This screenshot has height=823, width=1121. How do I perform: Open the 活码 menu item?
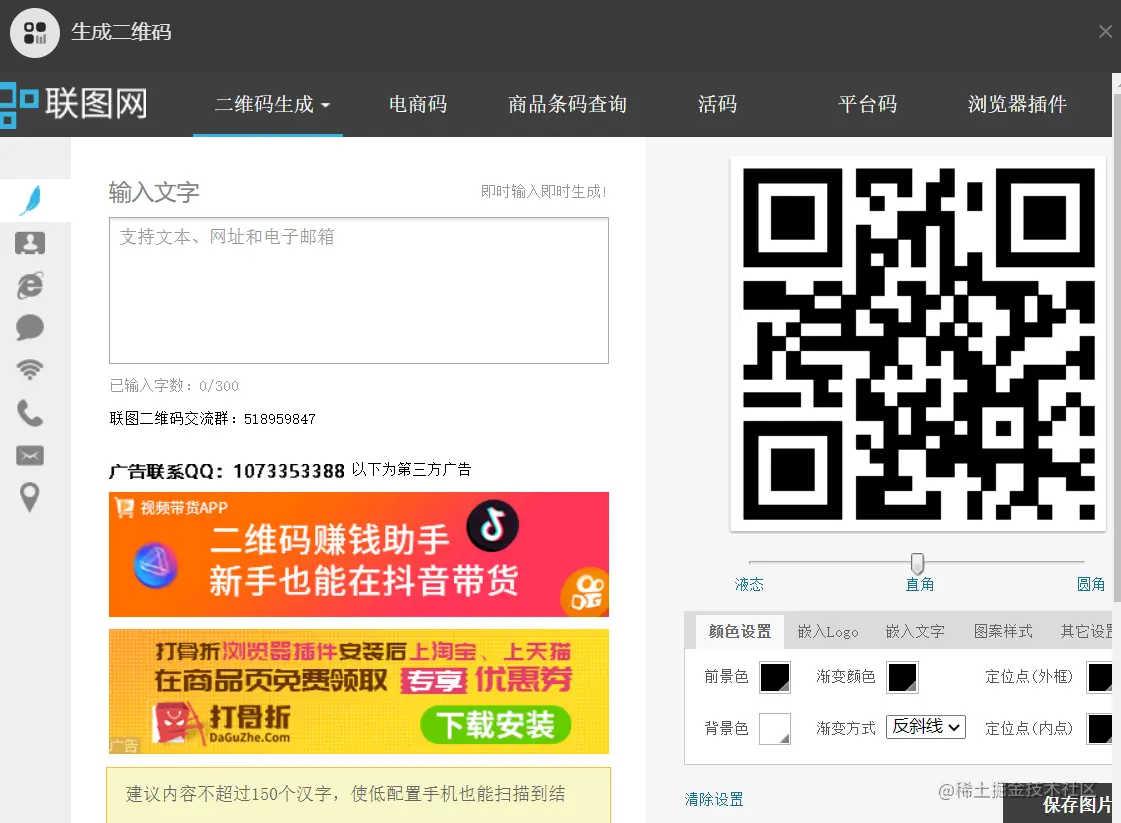tap(718, 104)
